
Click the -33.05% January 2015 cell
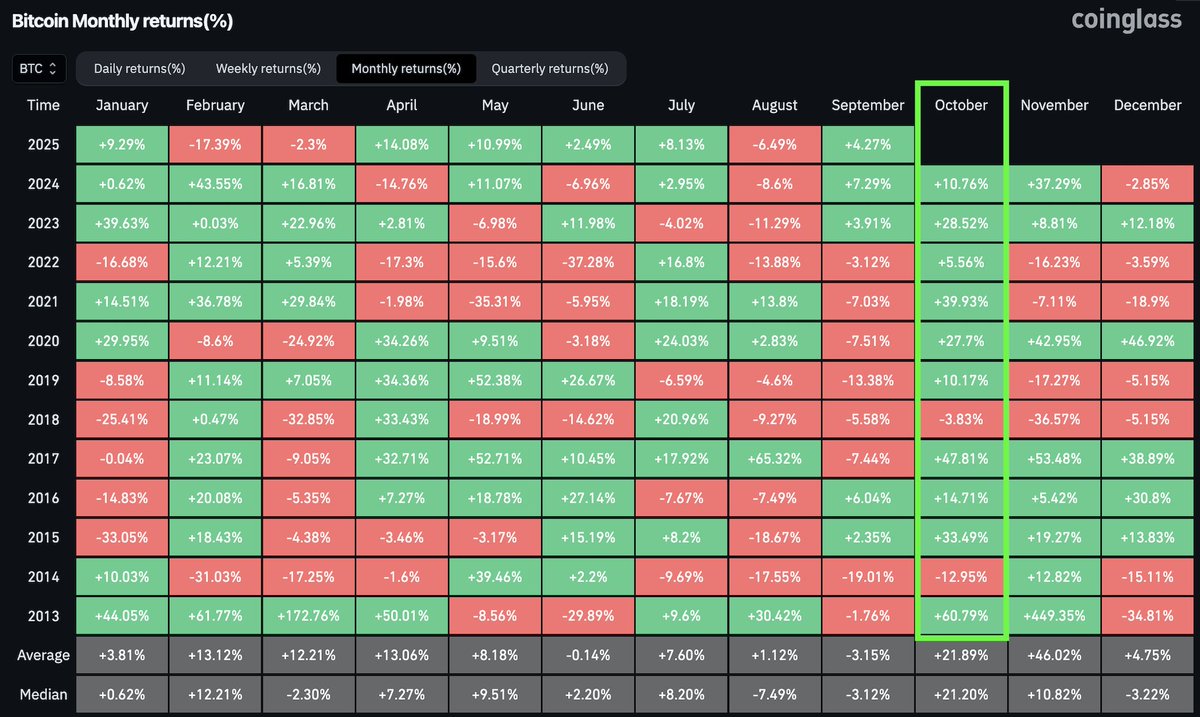(x=122, y=537)
